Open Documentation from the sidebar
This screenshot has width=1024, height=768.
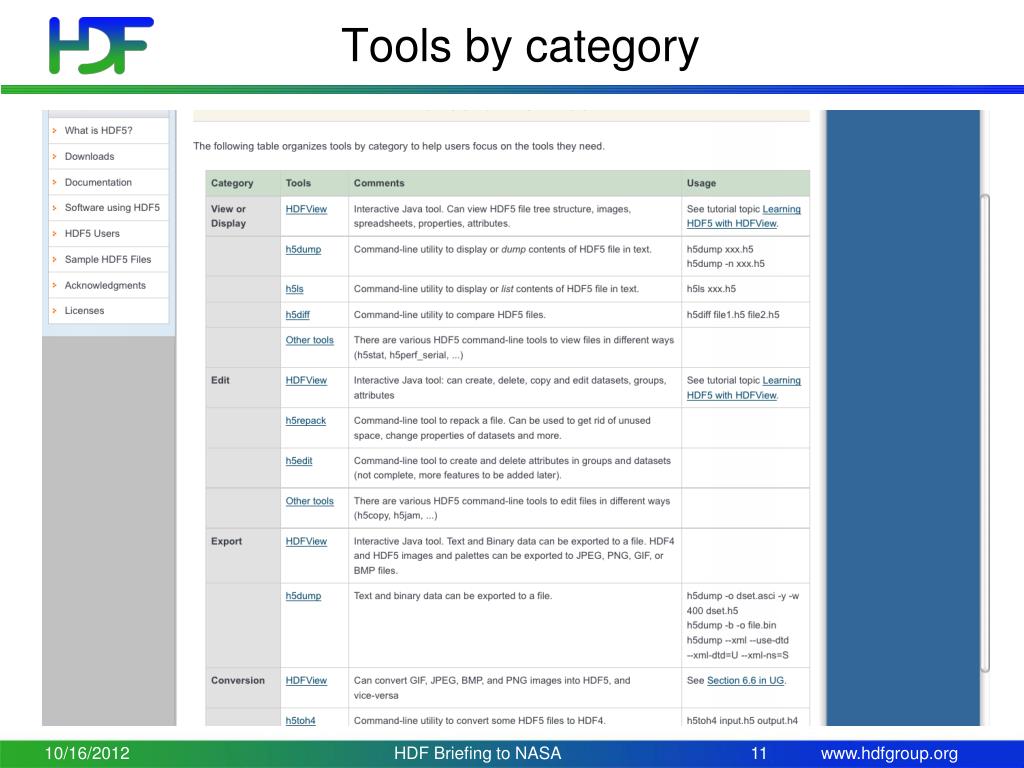tap(98, 182)
